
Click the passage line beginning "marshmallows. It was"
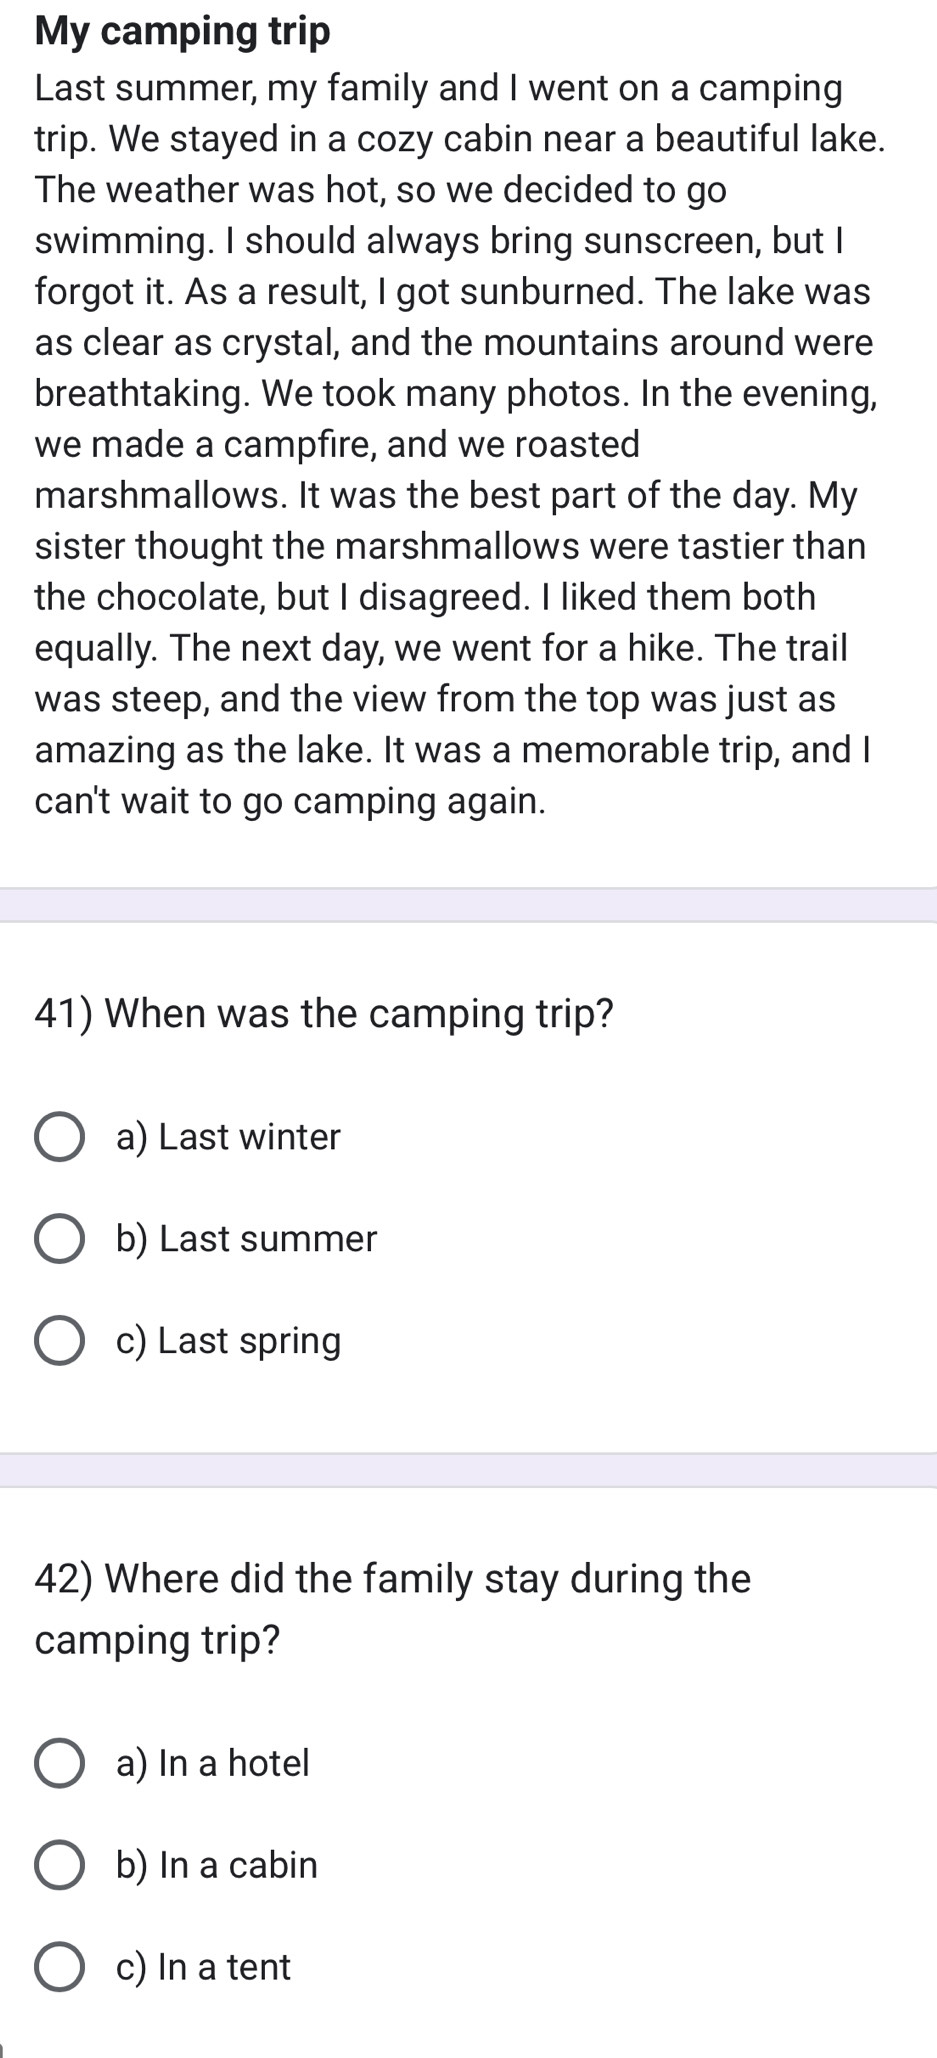coord(445,496)
